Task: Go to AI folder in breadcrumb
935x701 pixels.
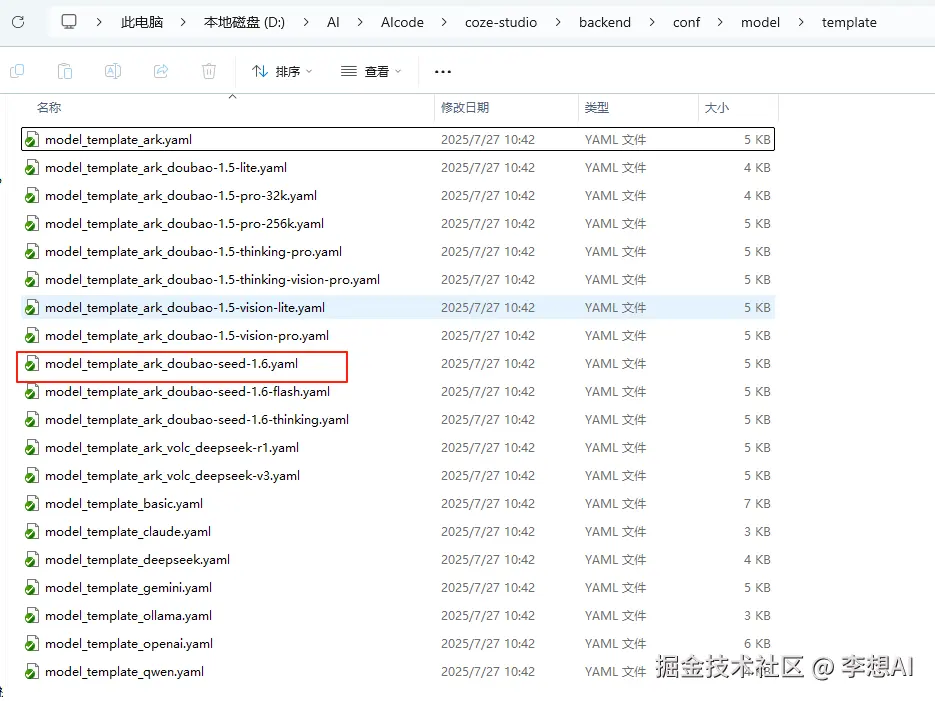Action: [x=333, y=22]
